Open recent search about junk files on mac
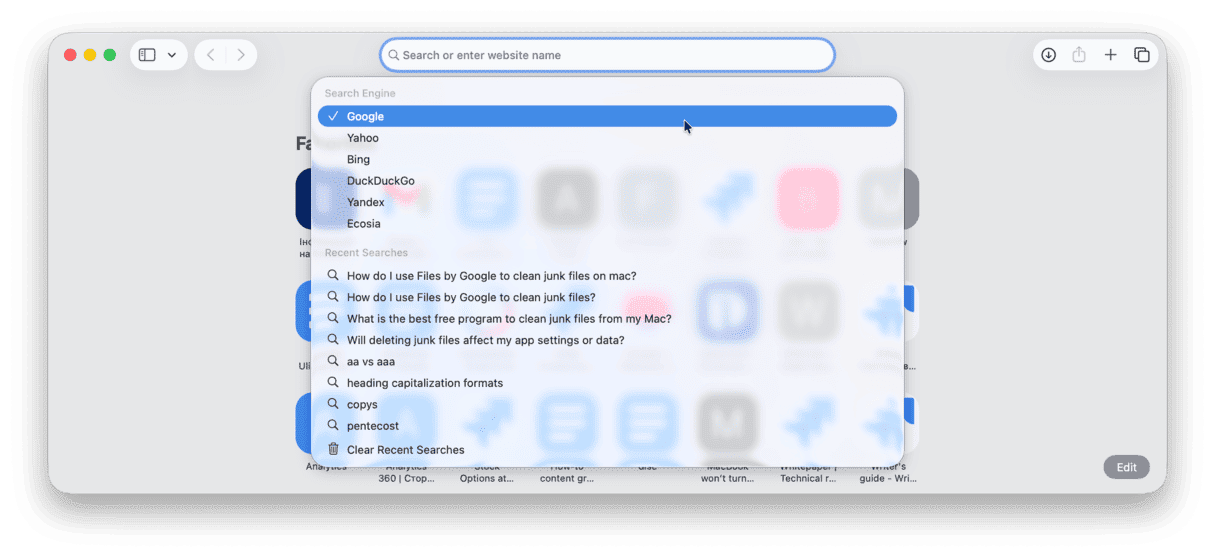 (x=607, y=275)
